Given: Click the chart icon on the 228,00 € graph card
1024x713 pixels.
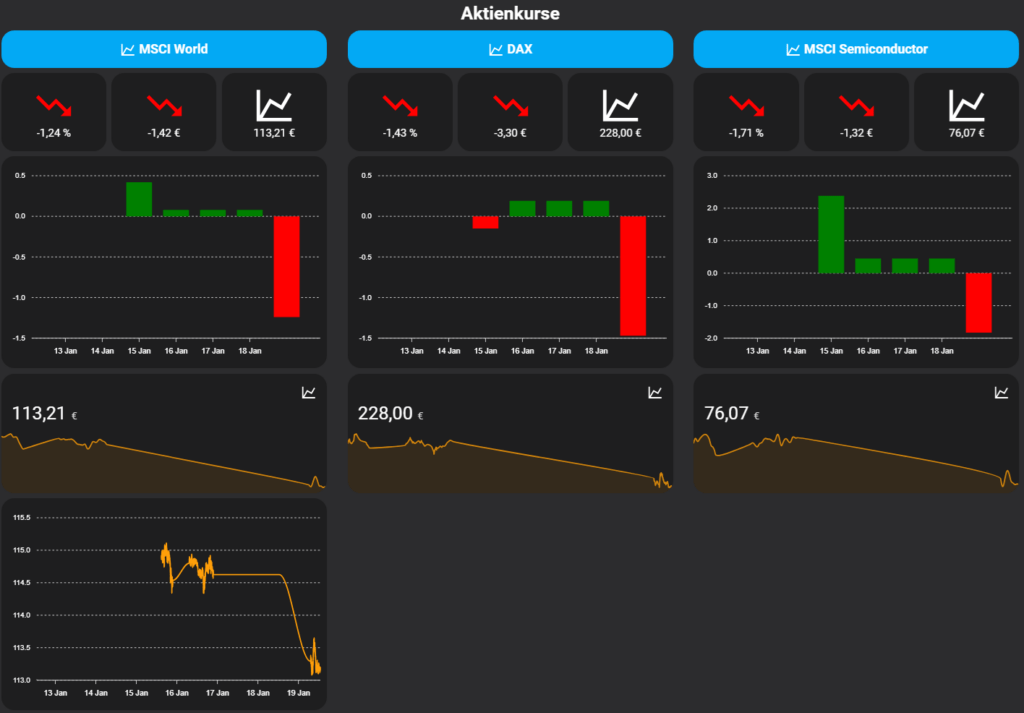Looking at the screenshot, I should (655, 392).
